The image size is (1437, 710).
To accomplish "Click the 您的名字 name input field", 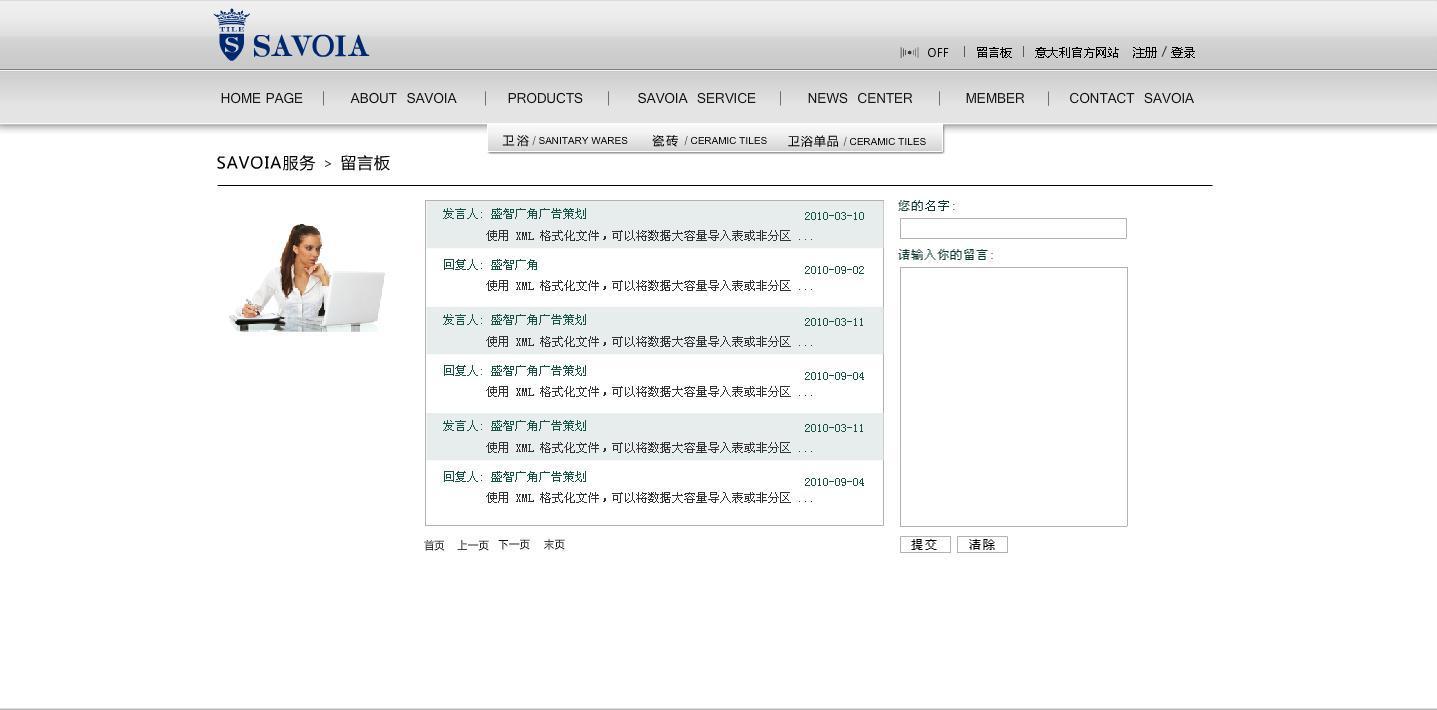I will pyautogui.click(x=1012, y=229).
